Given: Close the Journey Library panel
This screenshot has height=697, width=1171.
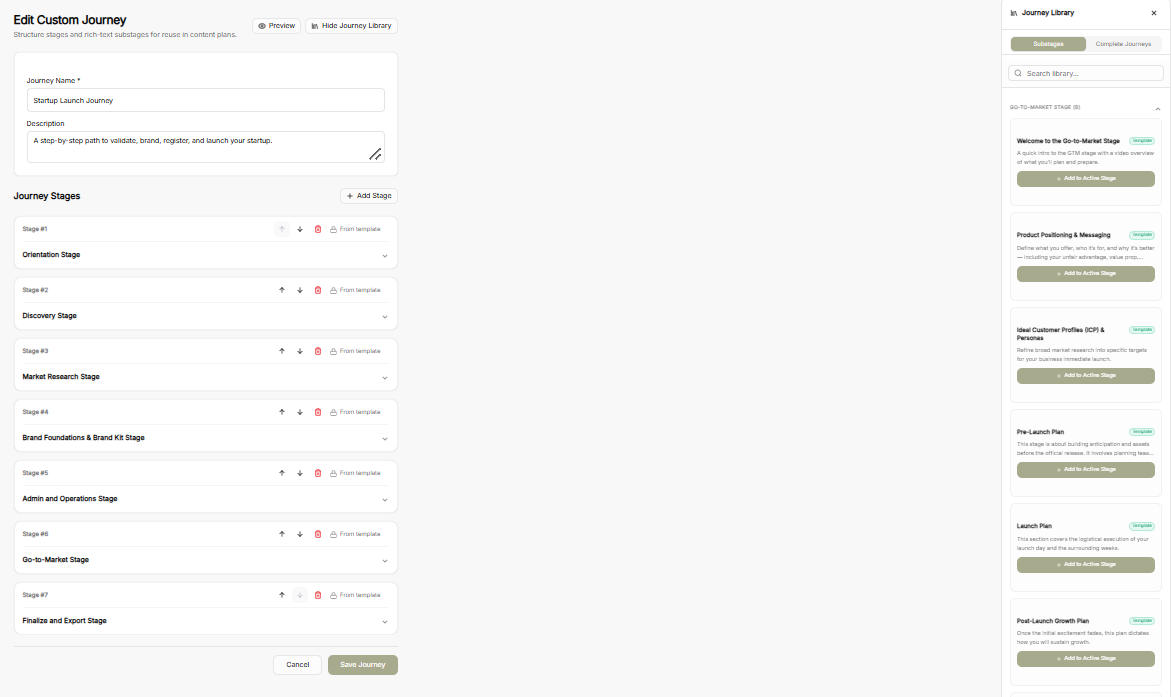Looking at the screenshot, I should point(1154,13).
